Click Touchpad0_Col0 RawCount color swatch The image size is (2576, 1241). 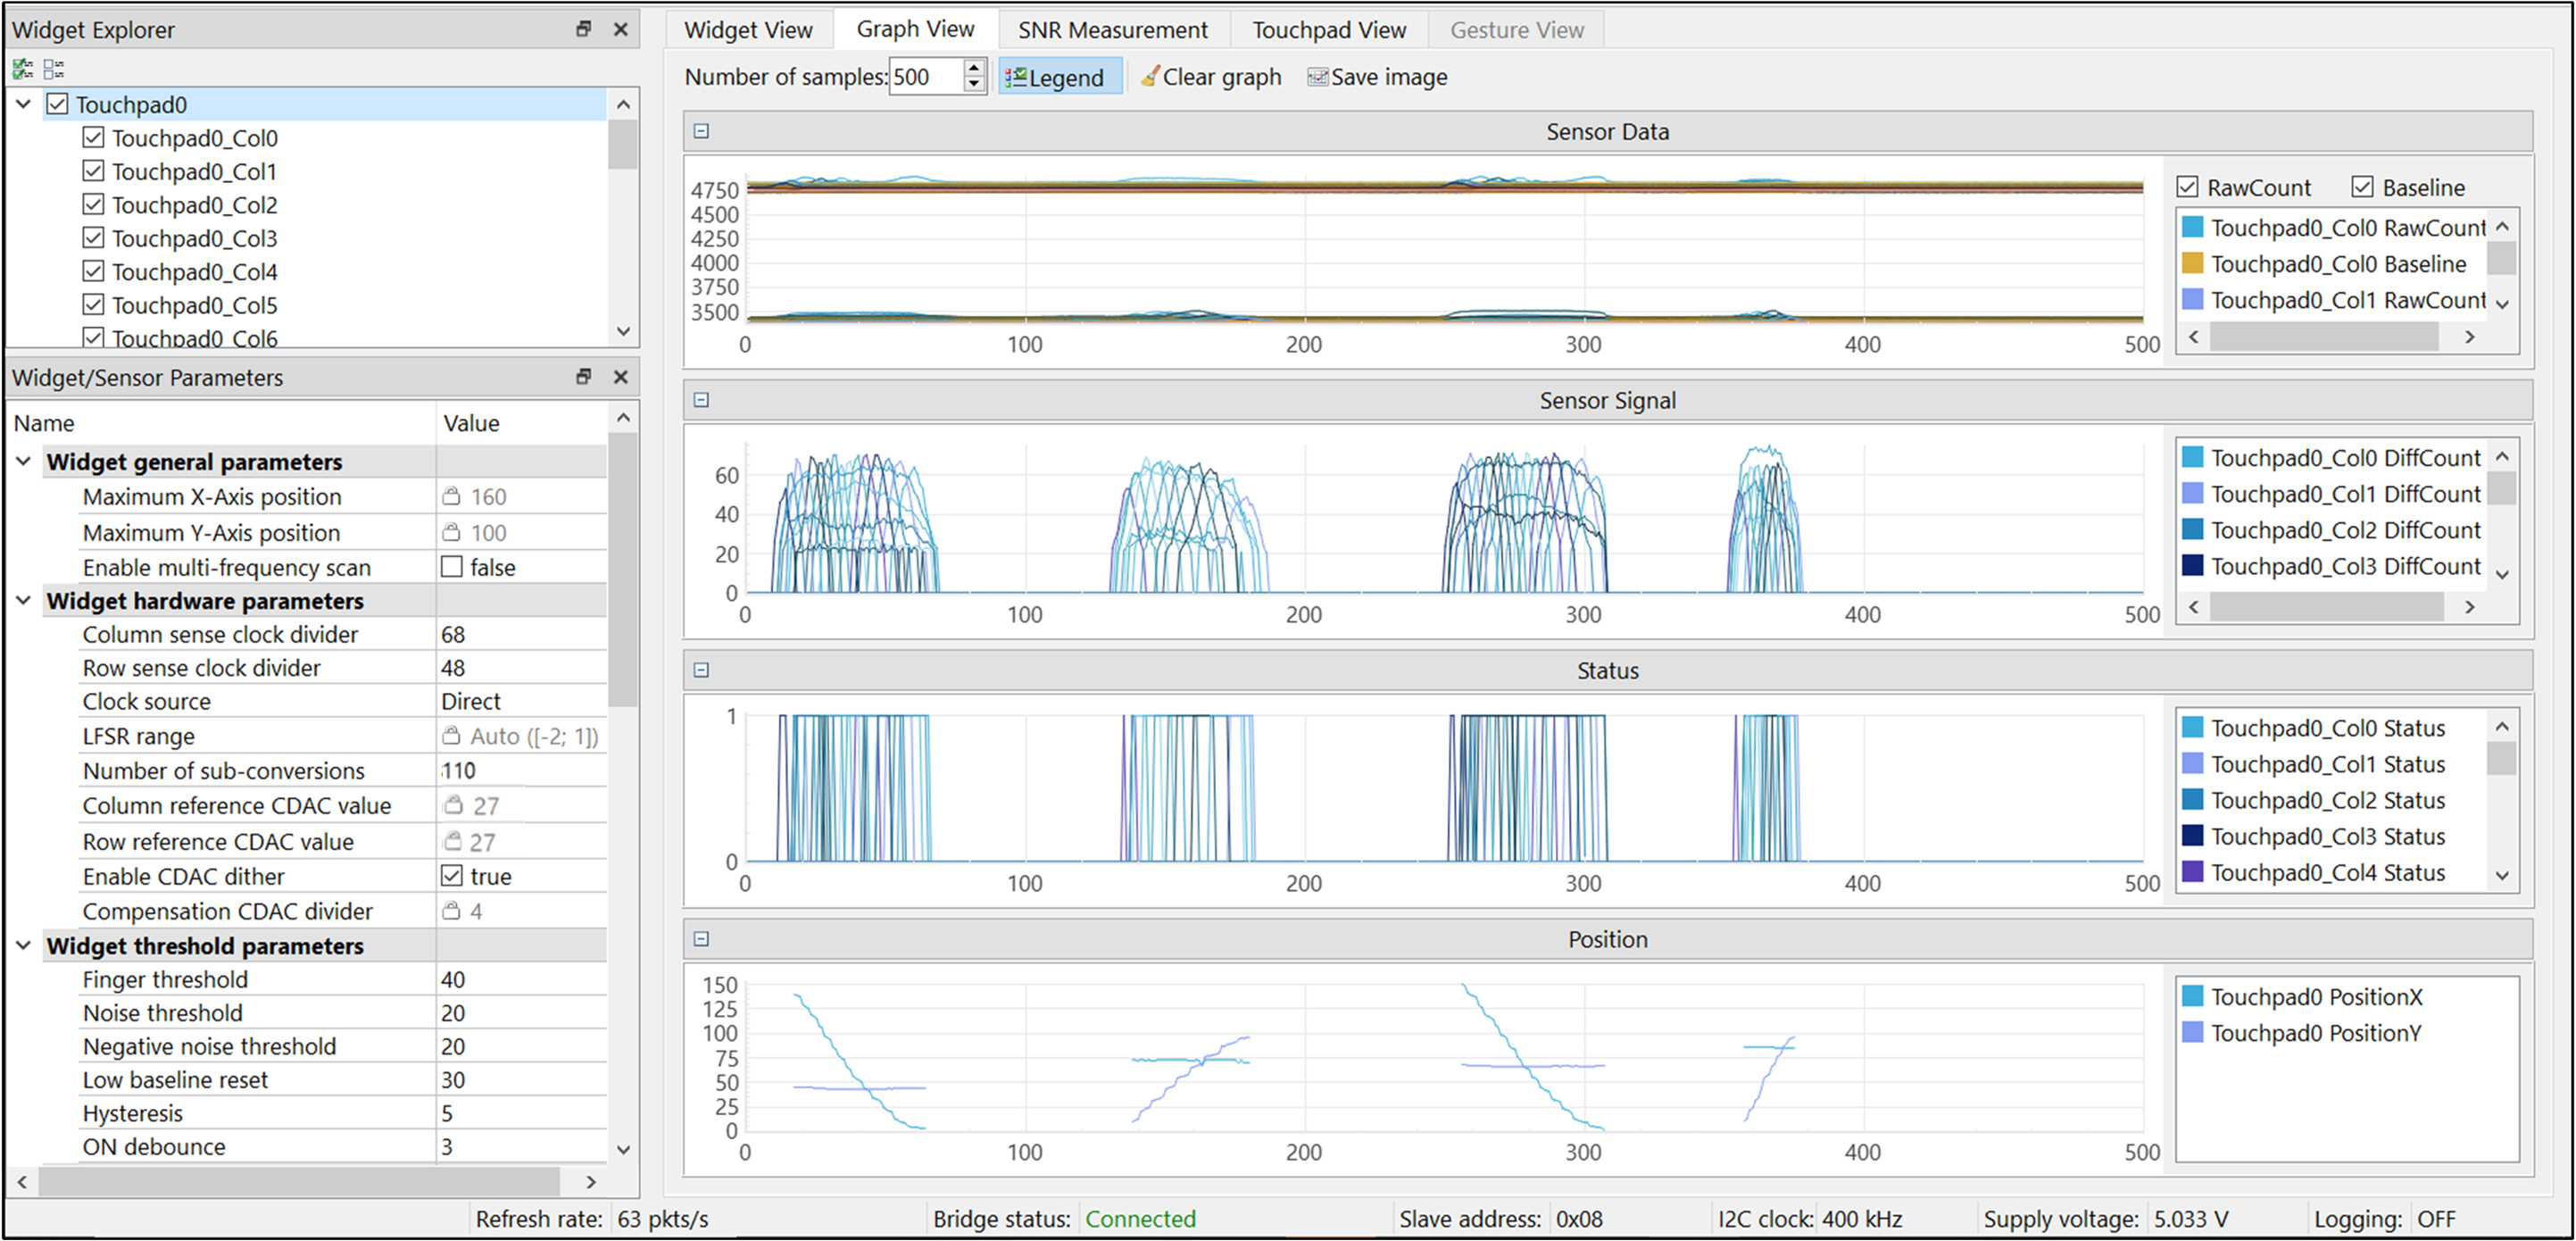point(2192,227)
